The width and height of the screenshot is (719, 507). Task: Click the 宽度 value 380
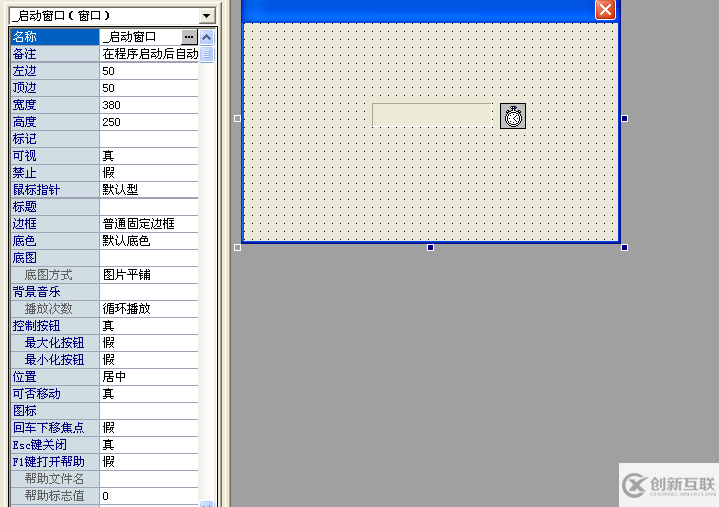pos(149,105)
